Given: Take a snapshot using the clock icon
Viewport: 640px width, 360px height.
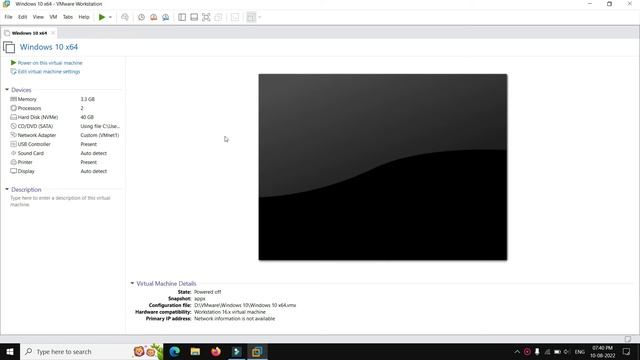Looking at the screenshot, I should tap(141, 17).
